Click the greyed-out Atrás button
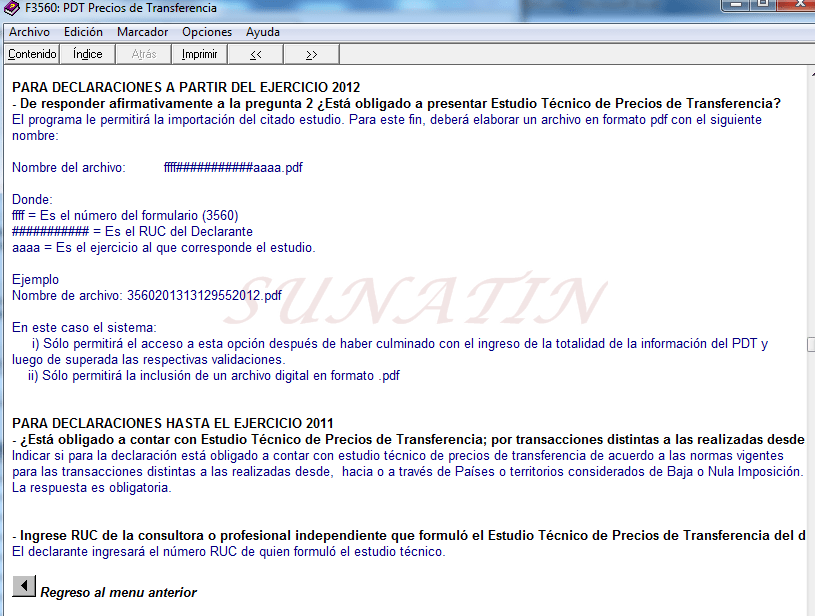 144,54
